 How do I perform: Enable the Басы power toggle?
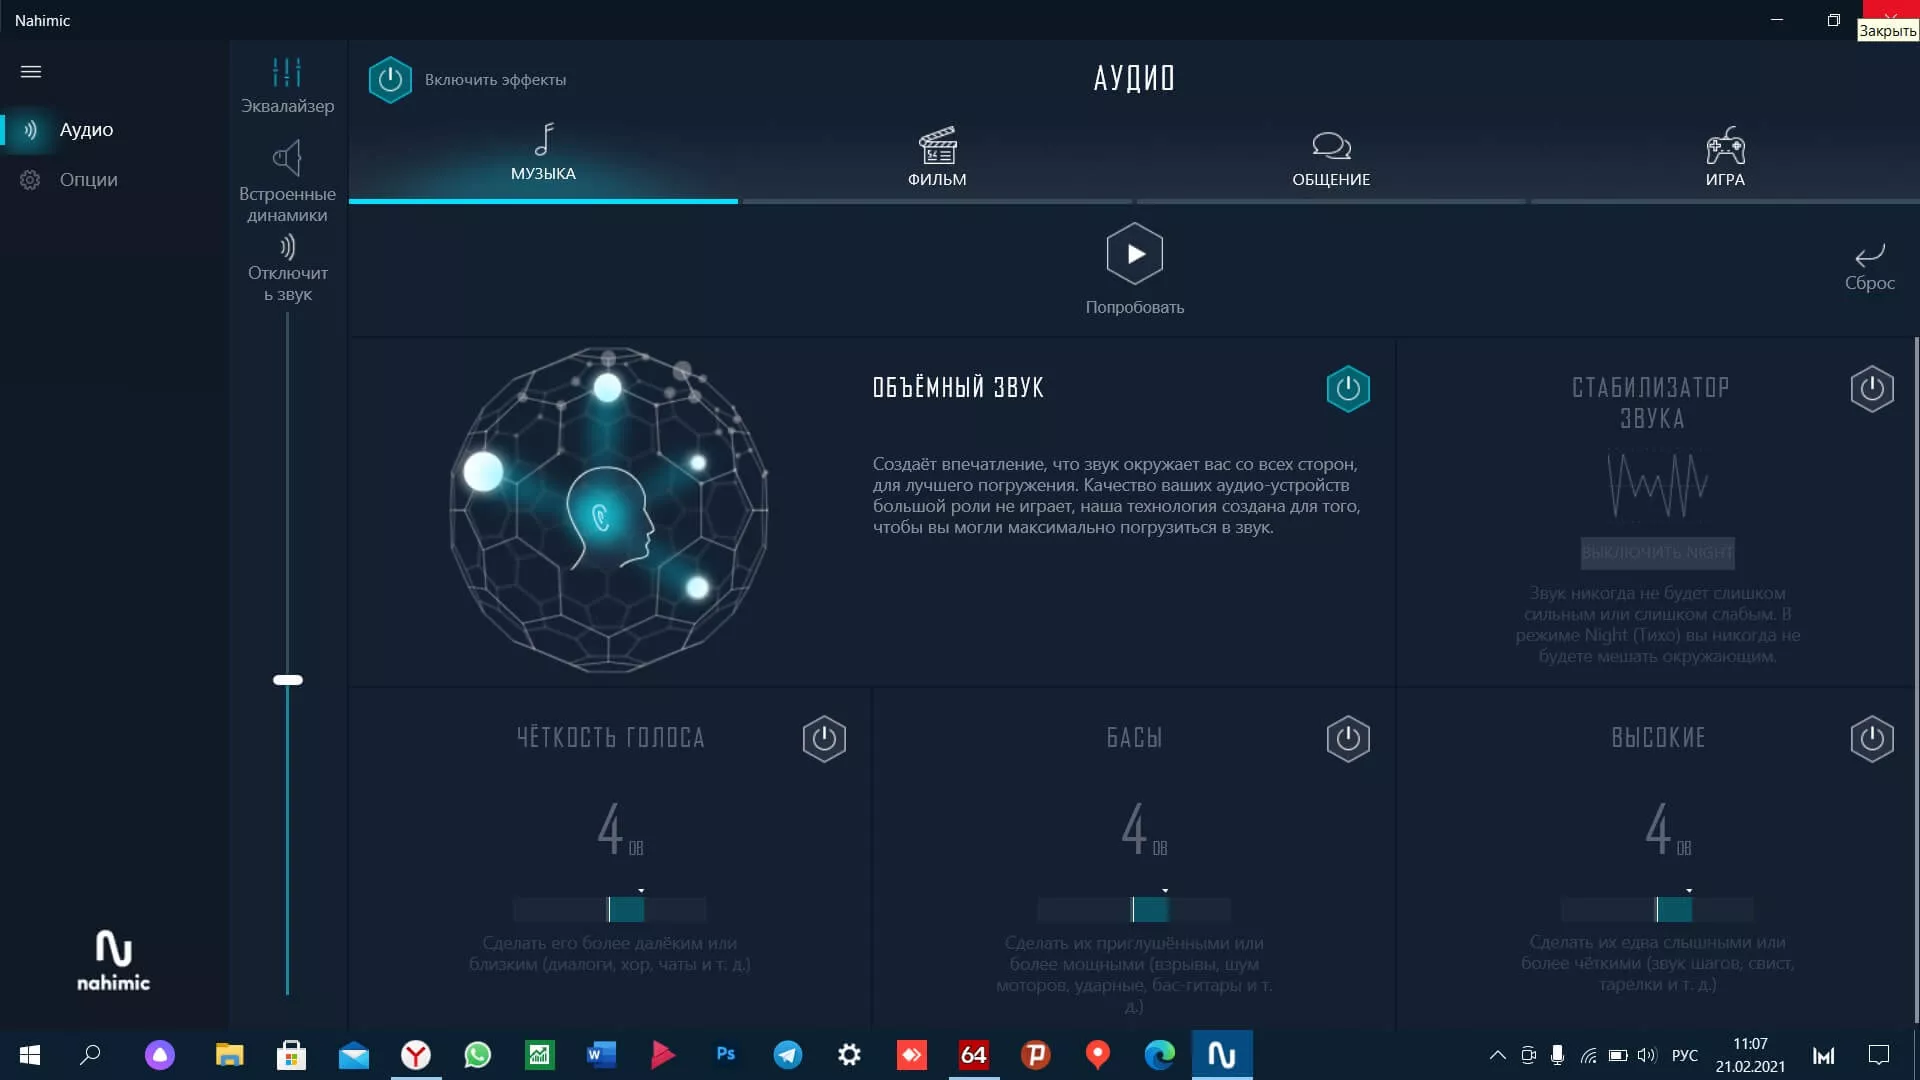(1347, 739)
